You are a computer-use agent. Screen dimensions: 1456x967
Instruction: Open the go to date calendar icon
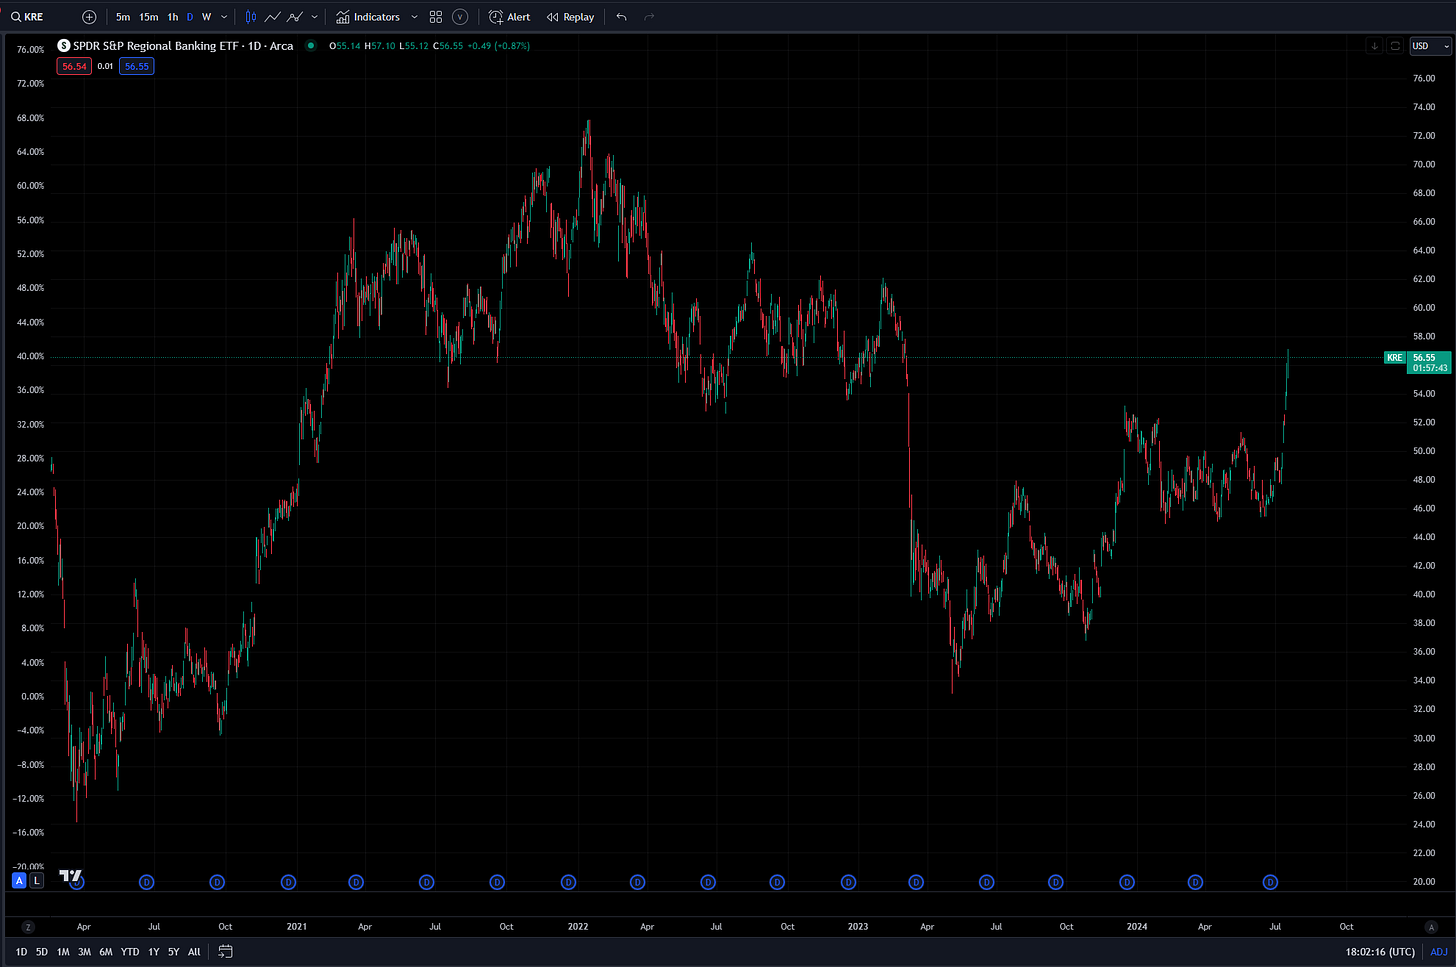tap(225, 952)
